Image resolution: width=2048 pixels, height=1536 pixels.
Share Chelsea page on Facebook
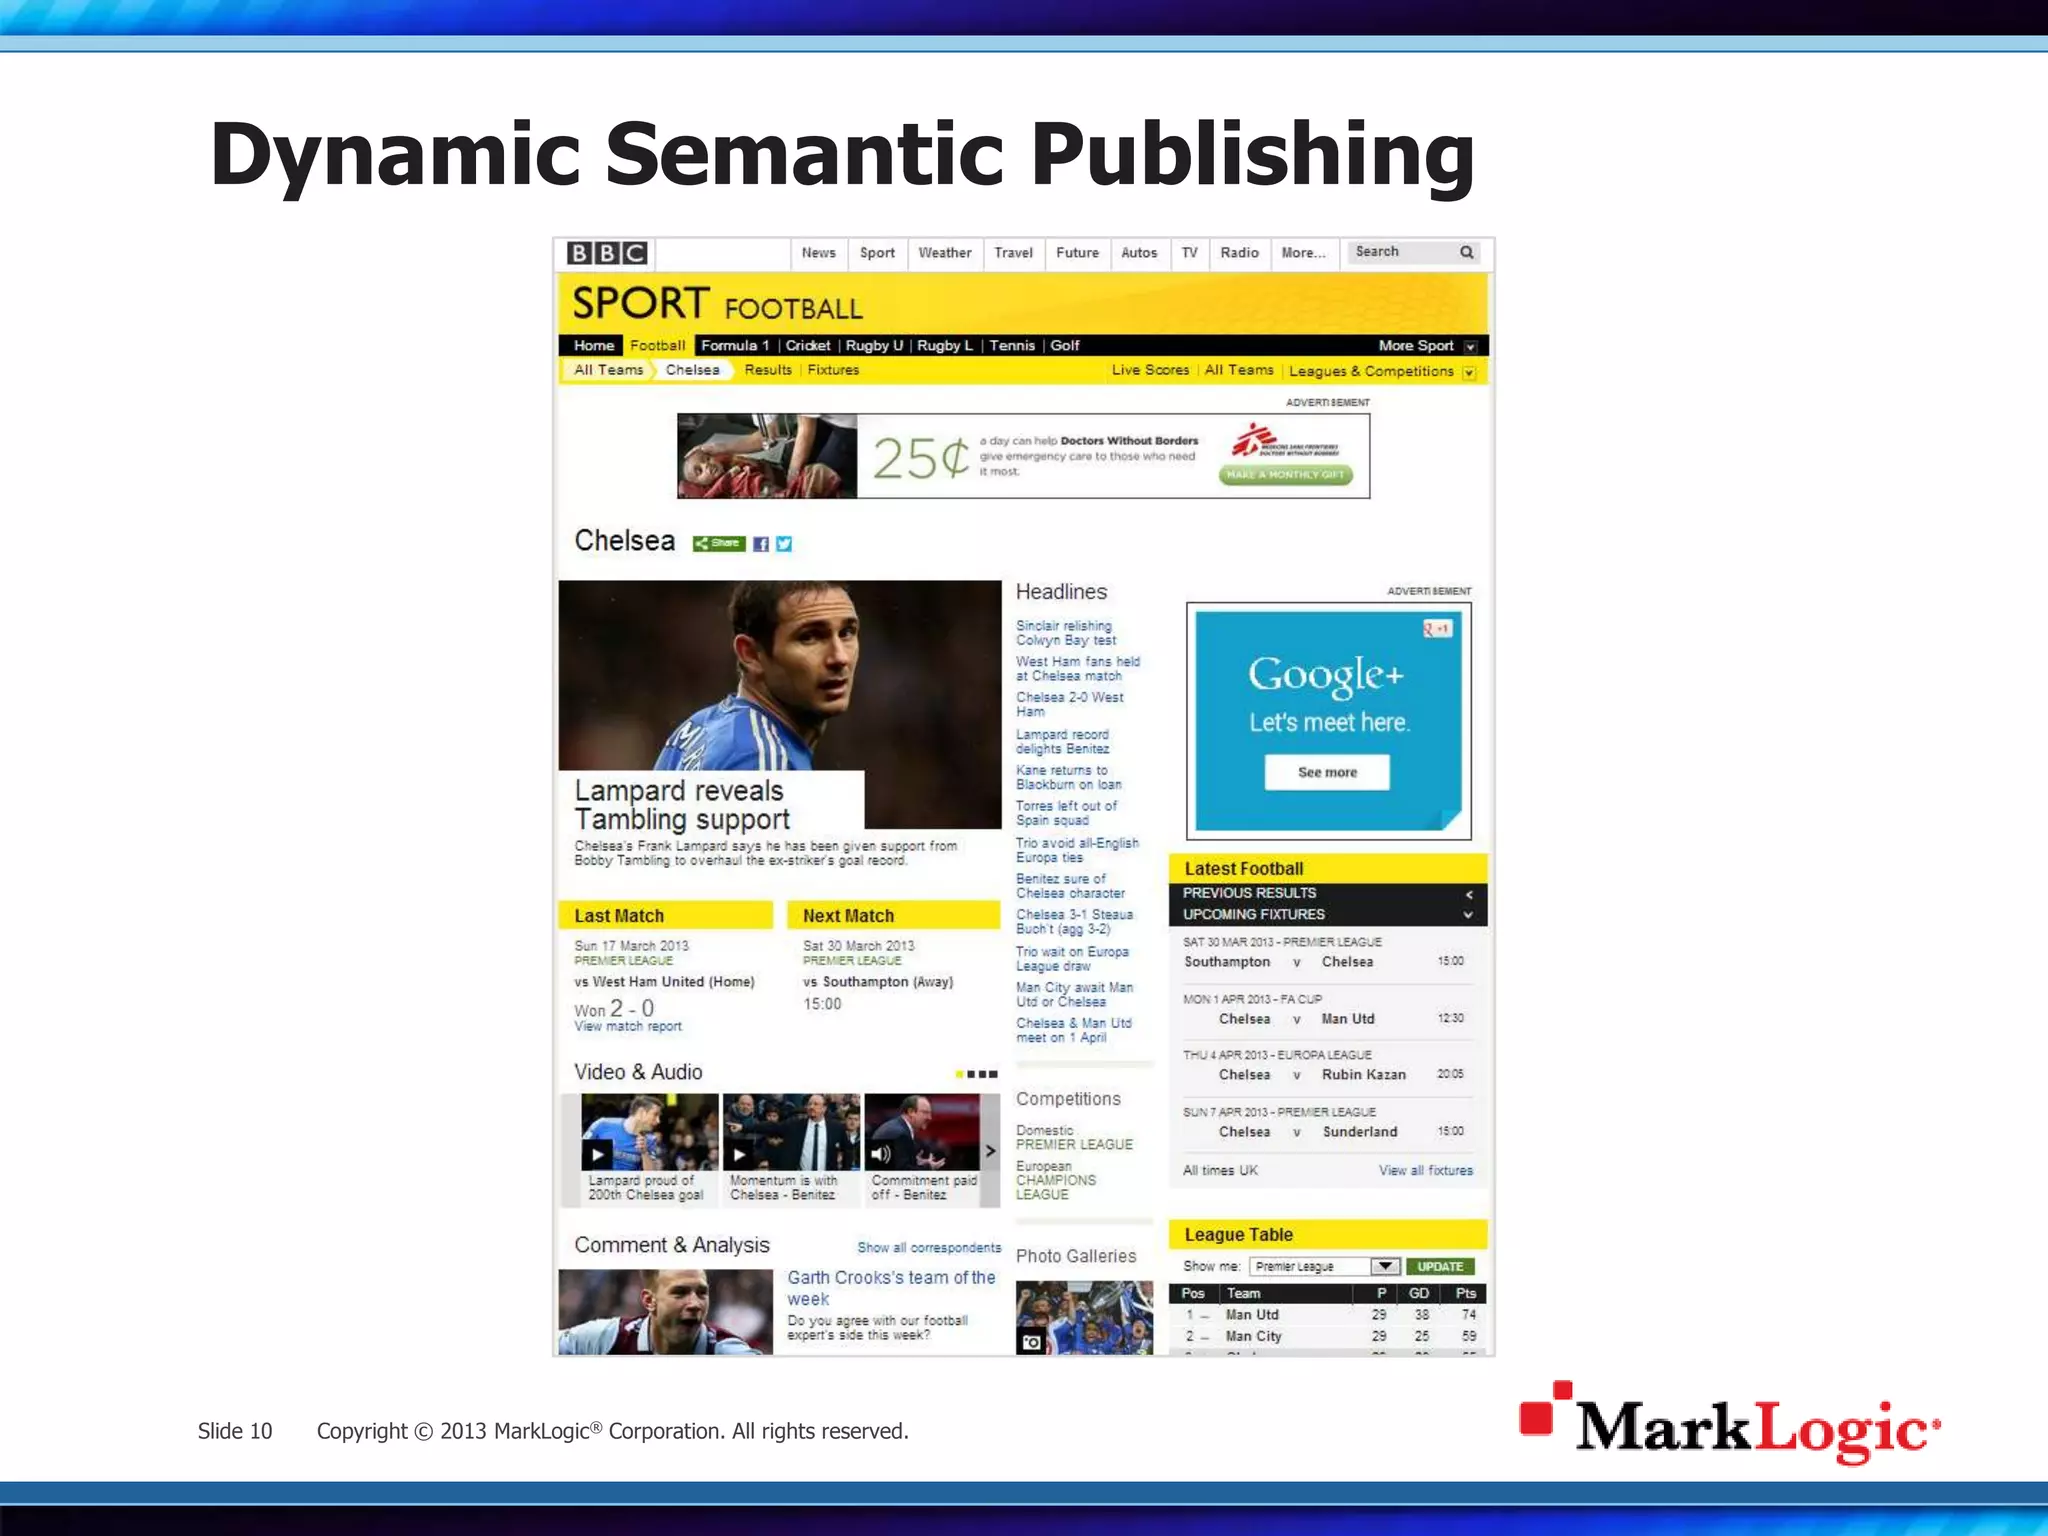pyautogui.click(x=761, y=544)
